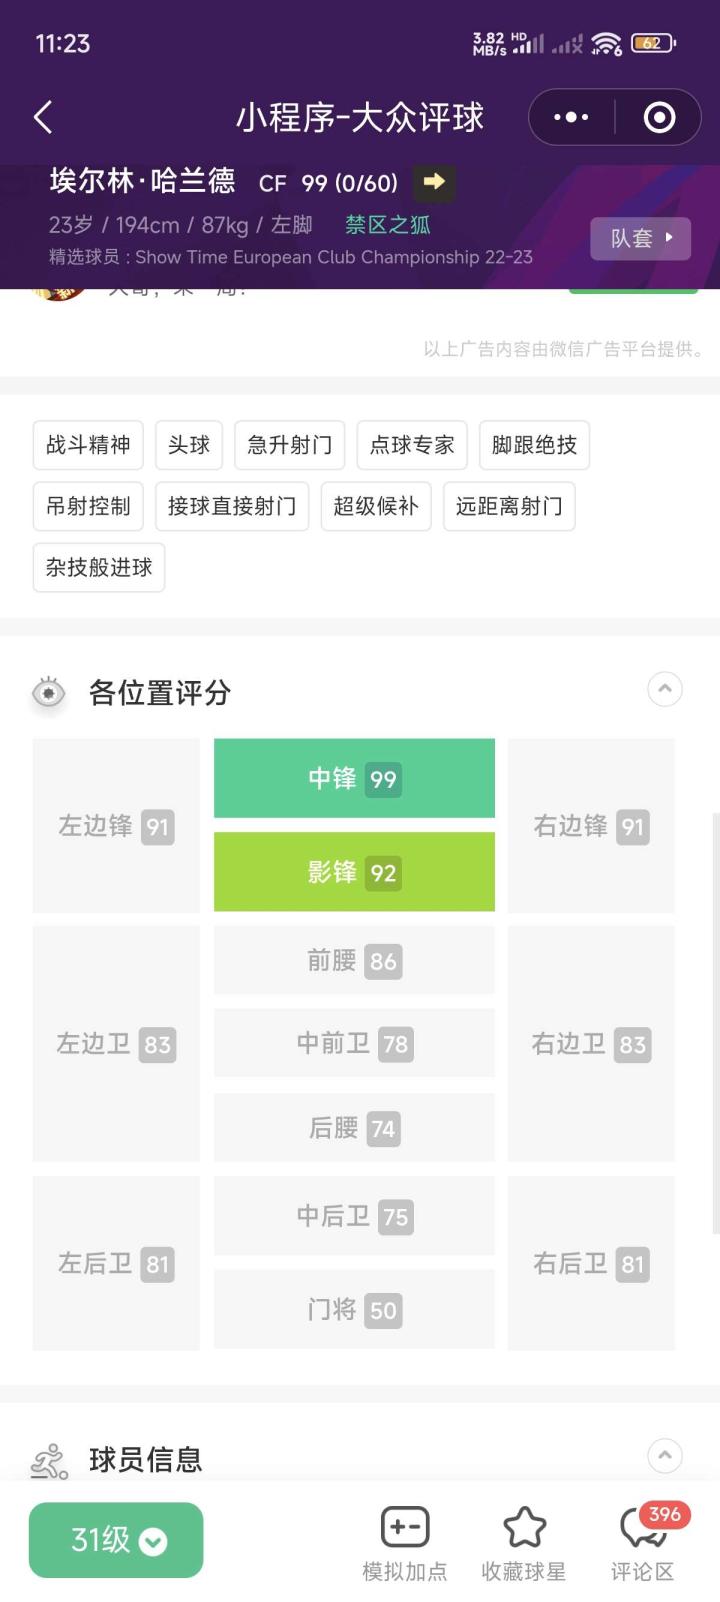Tap the eye icon beside 各位置评分
This screenshot has height=1602, width=720.
(x=48, y=692)
